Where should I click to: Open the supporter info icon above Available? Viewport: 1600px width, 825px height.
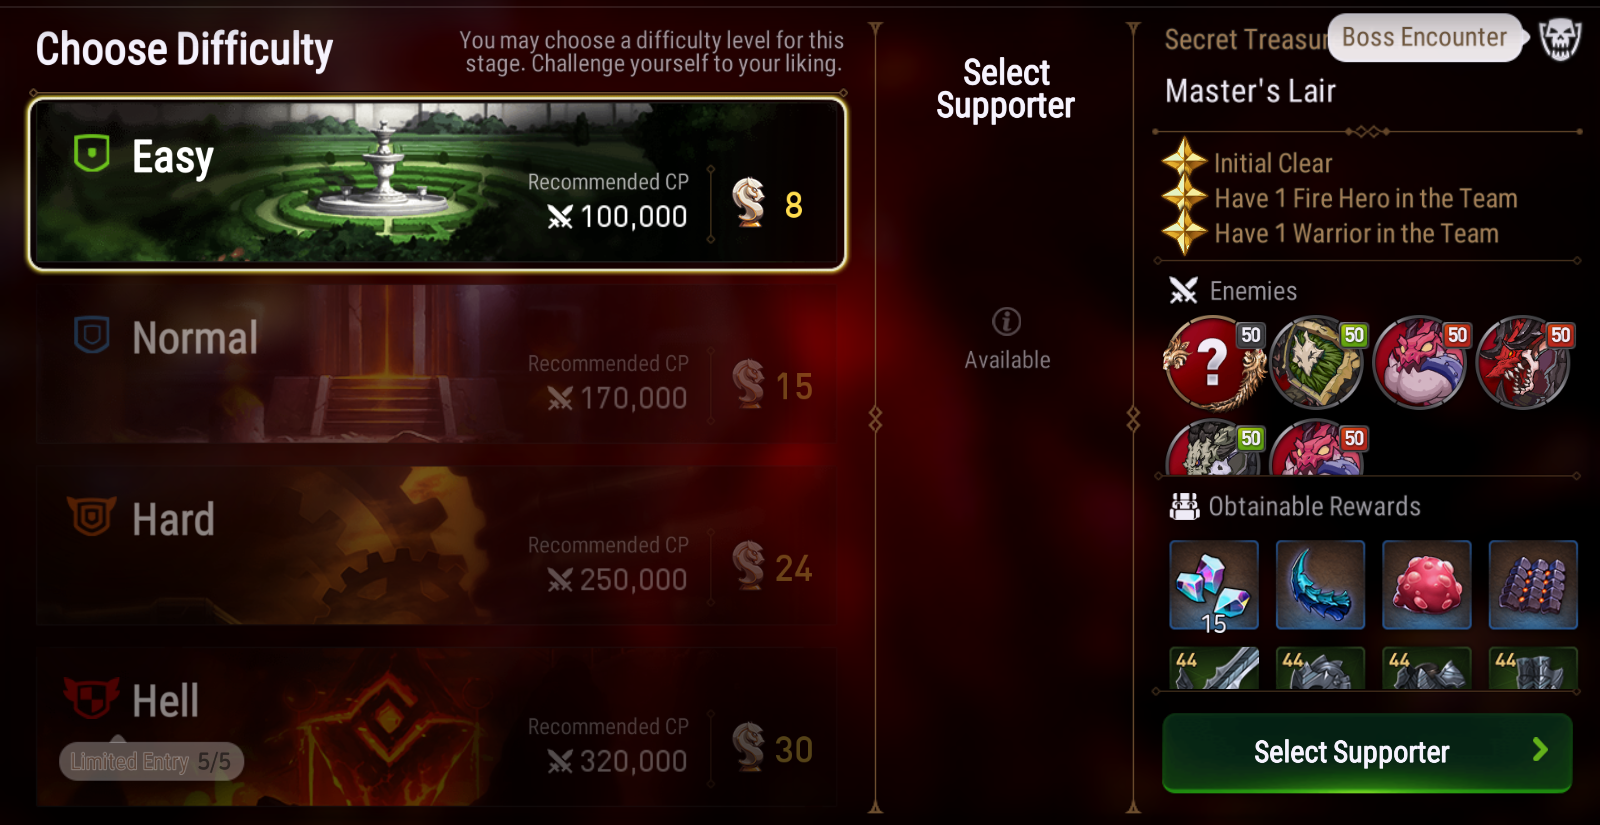pos(1006,321)
